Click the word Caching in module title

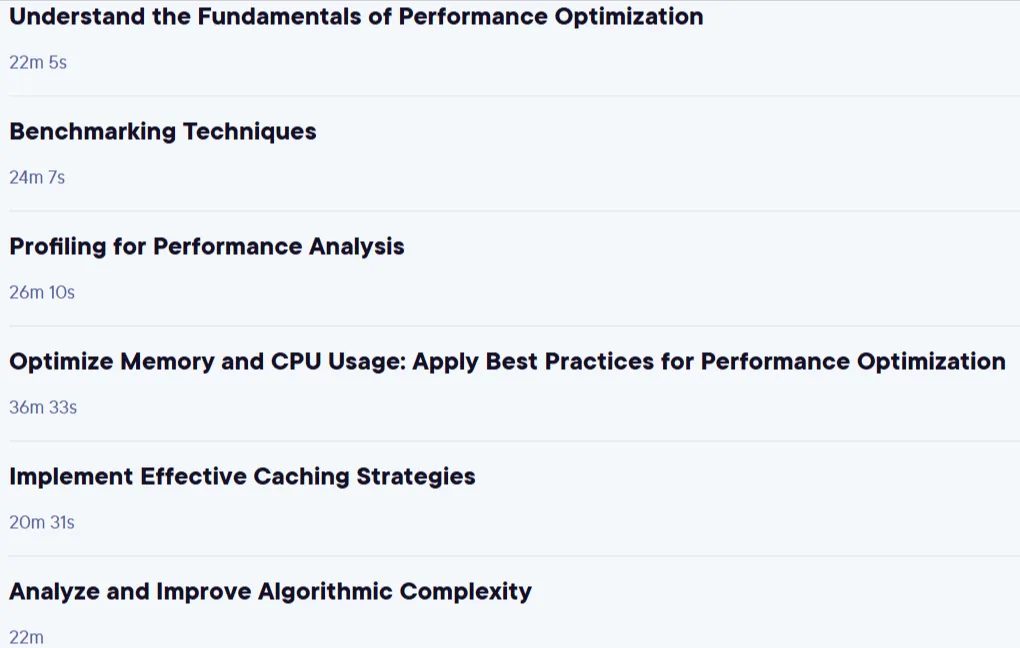[x=301, y=476]
